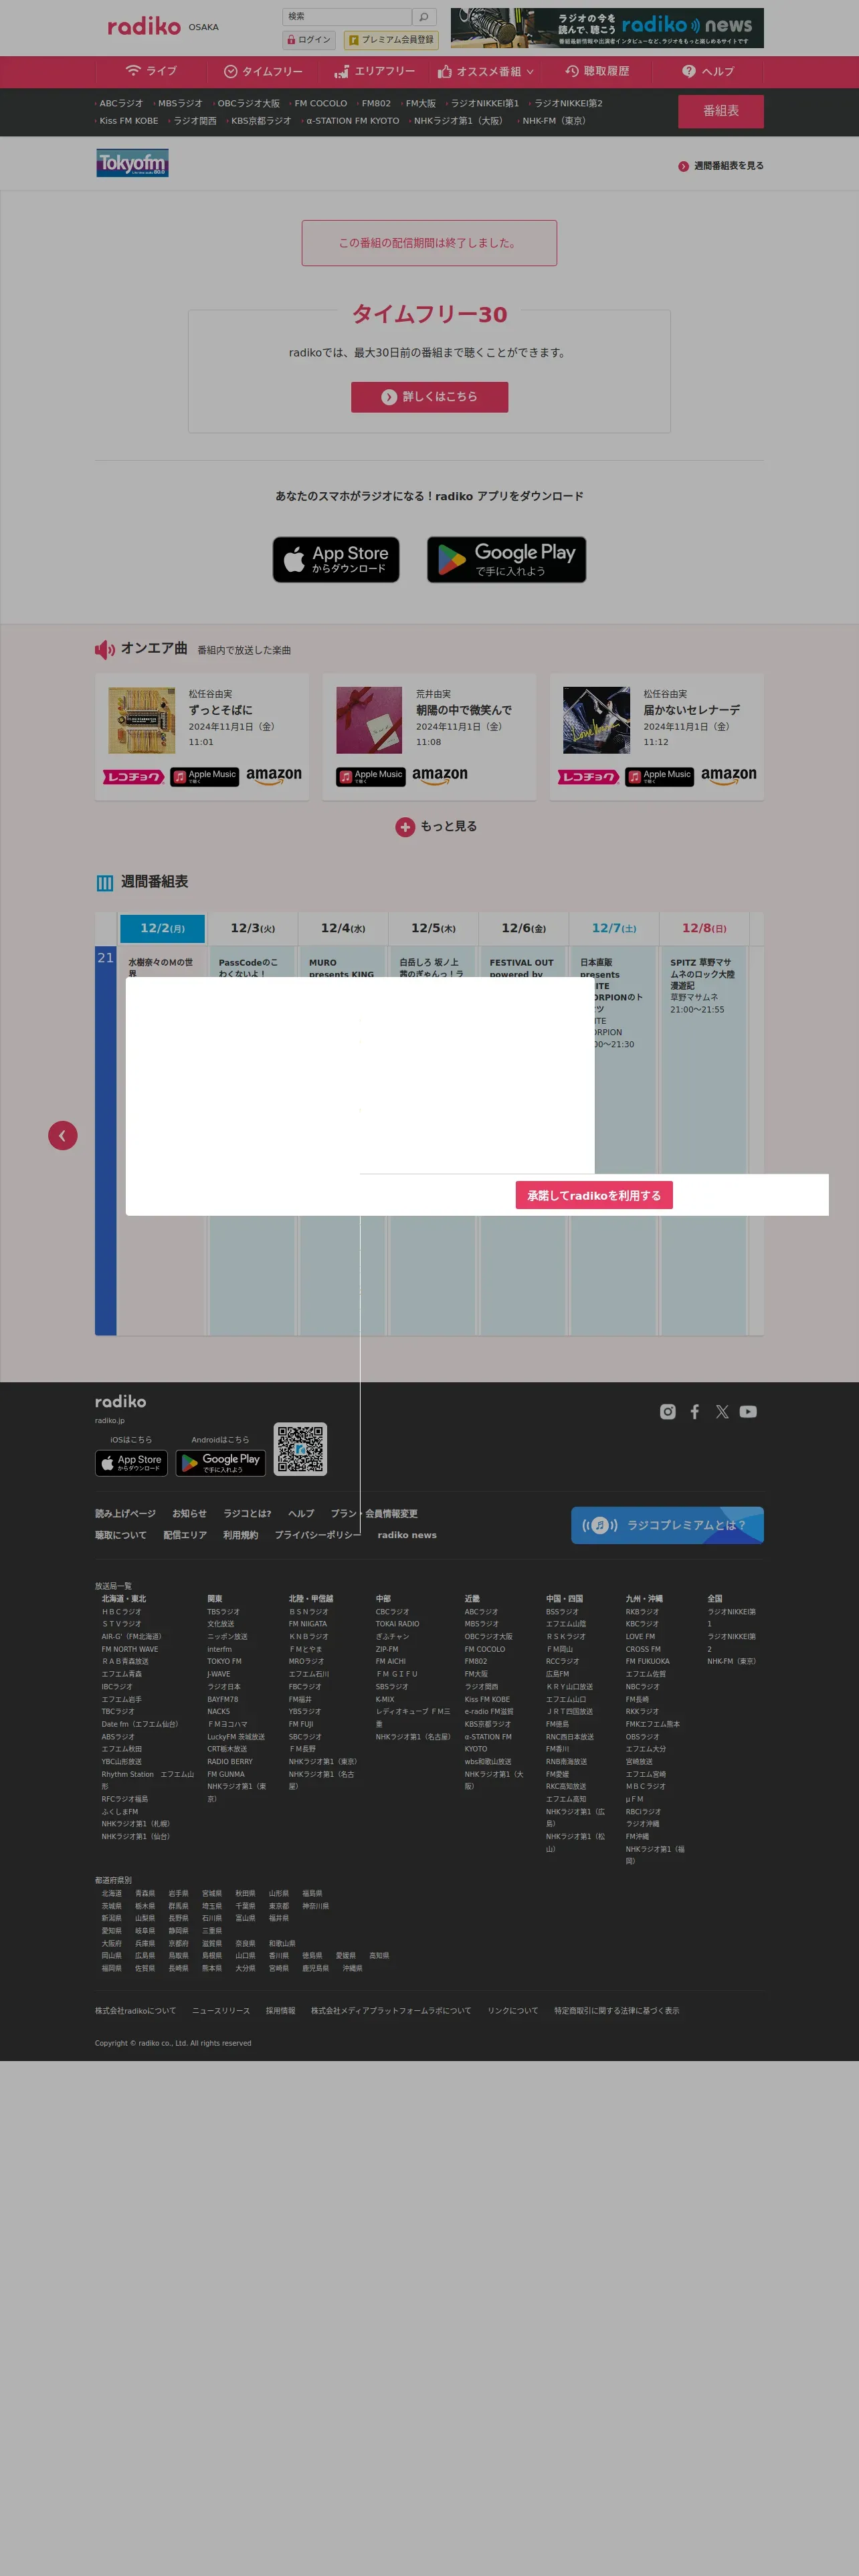This screenshot has height=2576, width=859.
Task: Click amazon icon for 朝陽の中で微笑んで
Action: point(440,776)
